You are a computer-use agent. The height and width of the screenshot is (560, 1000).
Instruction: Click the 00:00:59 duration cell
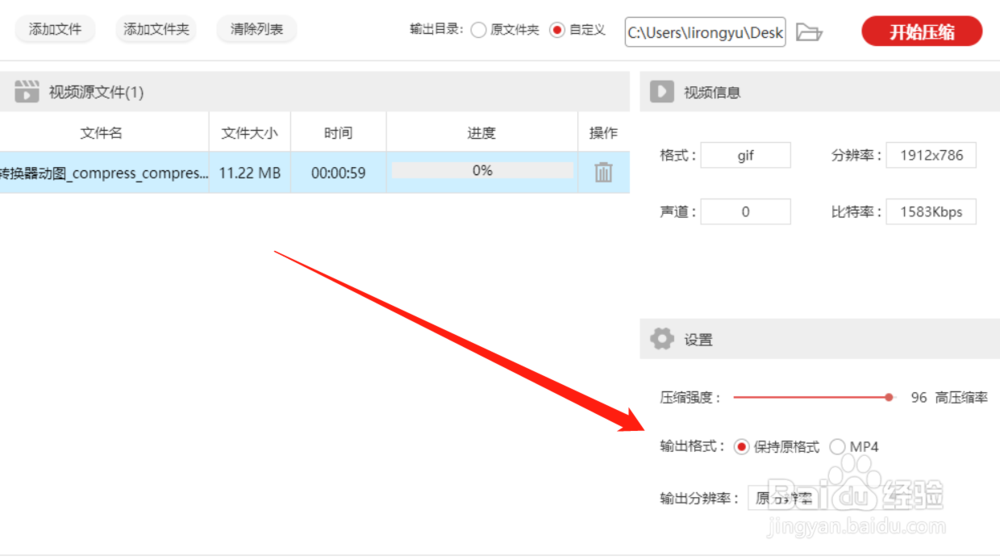point(338,173)
